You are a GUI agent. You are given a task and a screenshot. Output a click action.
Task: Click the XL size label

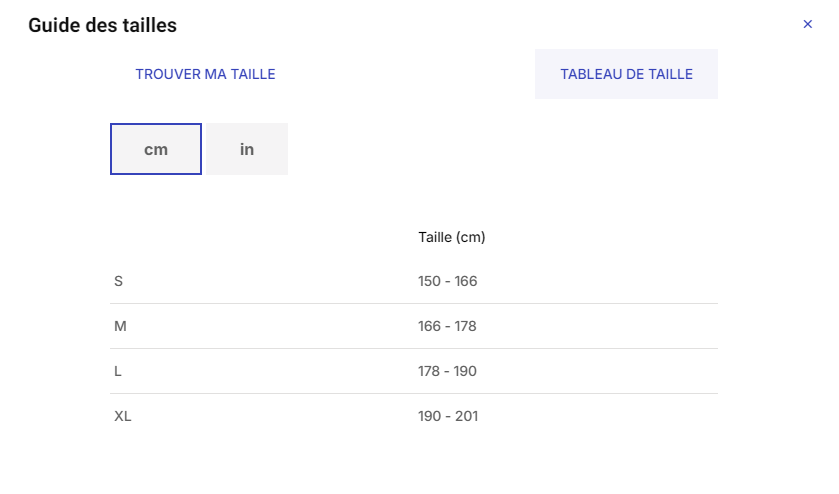click(x=123, y=416)
